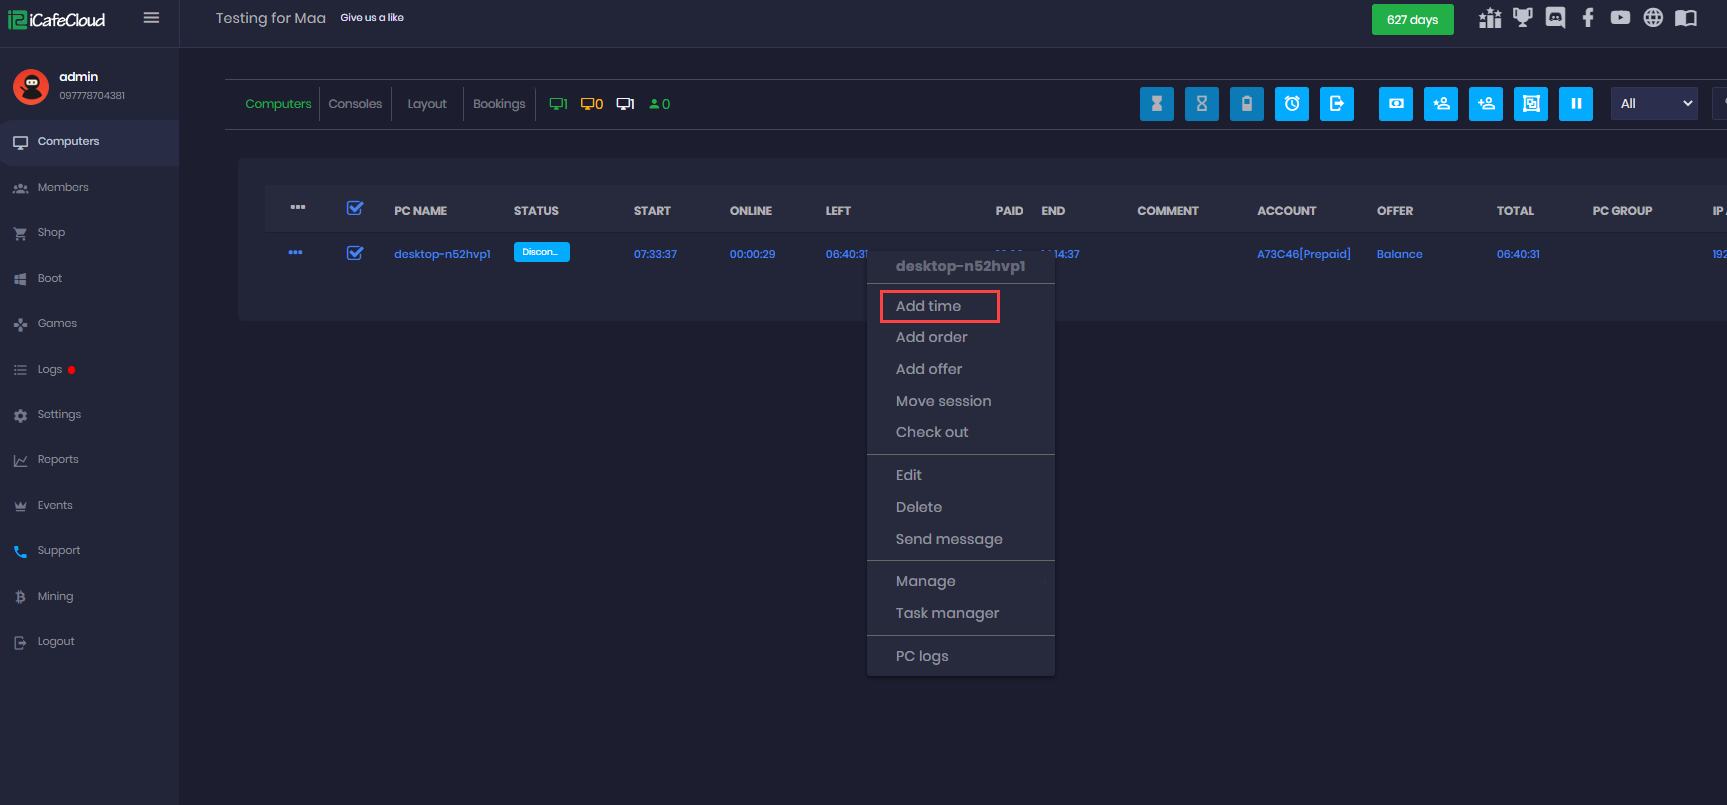Switch to the Consoles tab
Image resolution: width=1727 pixels, height=805 pixels.
coord(355,104)
